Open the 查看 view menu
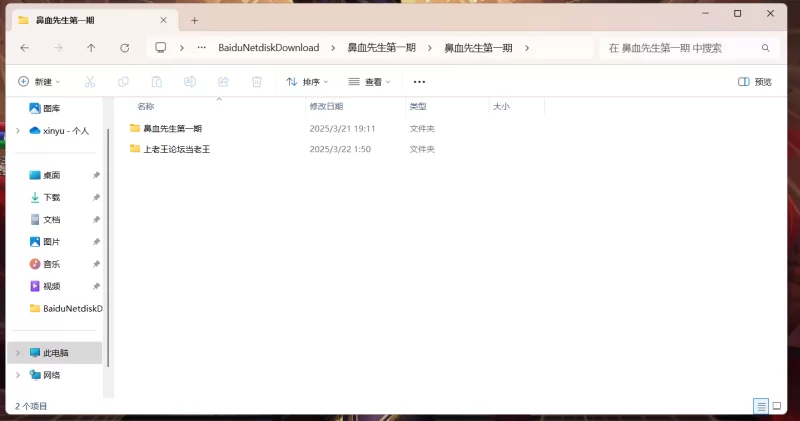800x421 pixels. tap(369, 82)
